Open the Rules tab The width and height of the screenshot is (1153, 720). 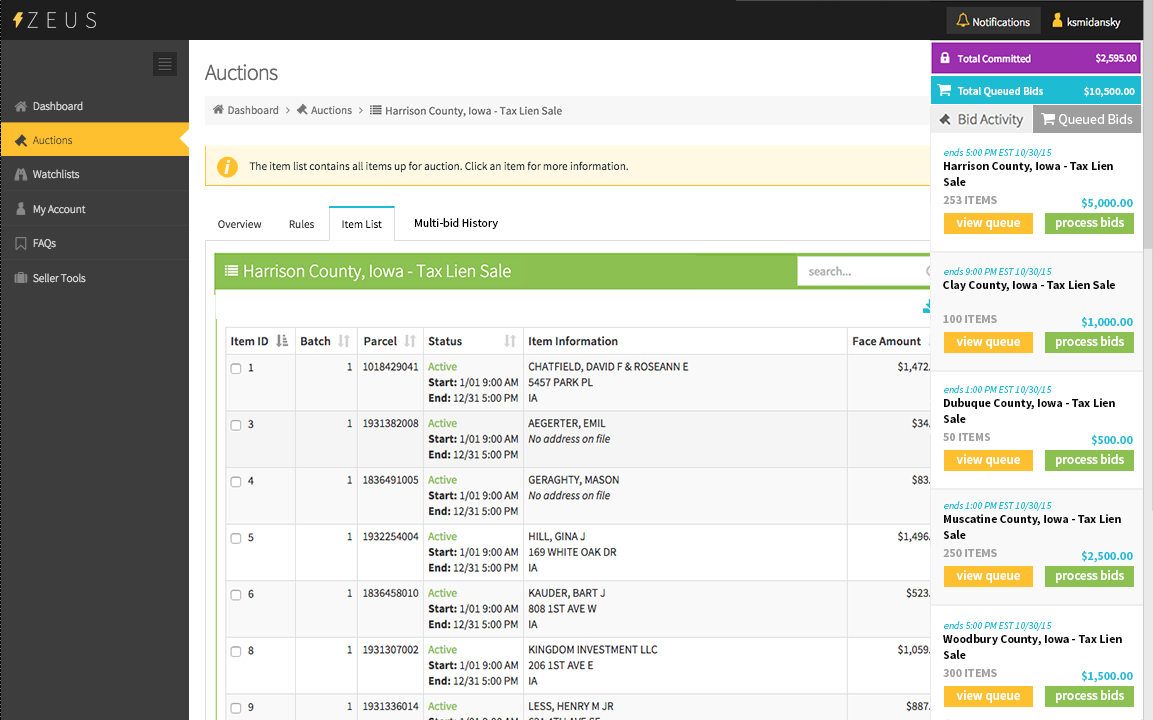click(301, 224)
